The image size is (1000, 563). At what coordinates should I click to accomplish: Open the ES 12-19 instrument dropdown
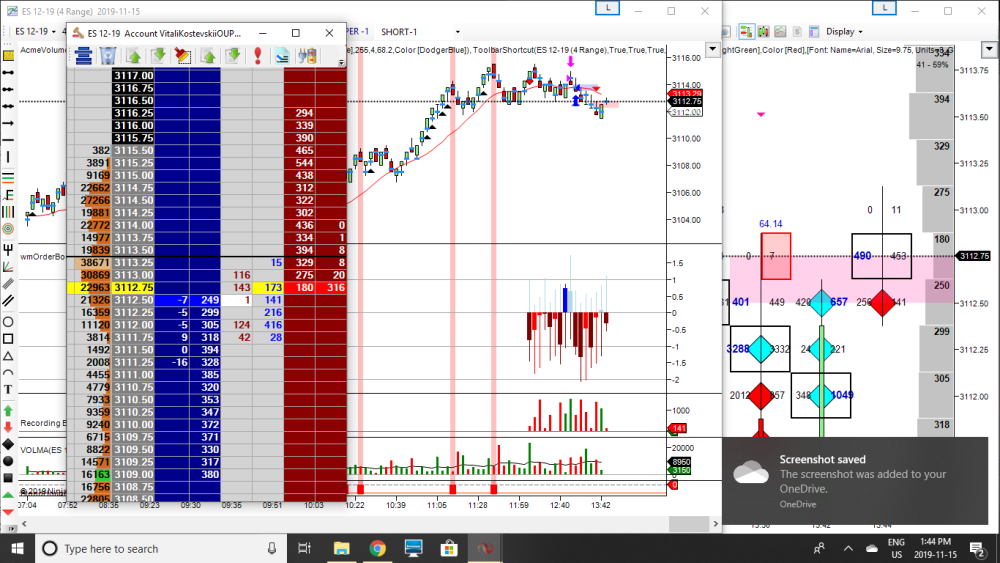[x=35, y=31]
